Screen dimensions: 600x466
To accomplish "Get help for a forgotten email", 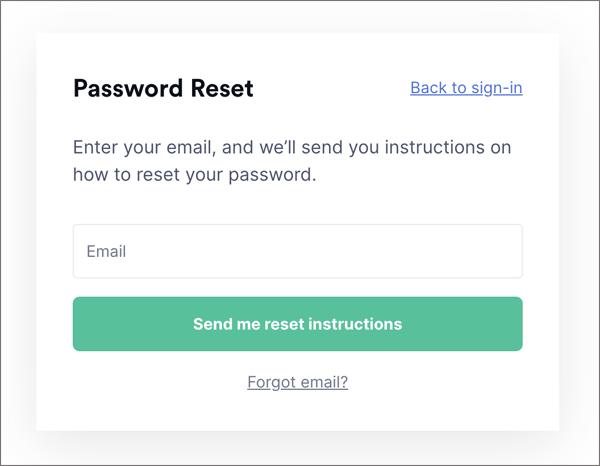I will tap(297, 381).
